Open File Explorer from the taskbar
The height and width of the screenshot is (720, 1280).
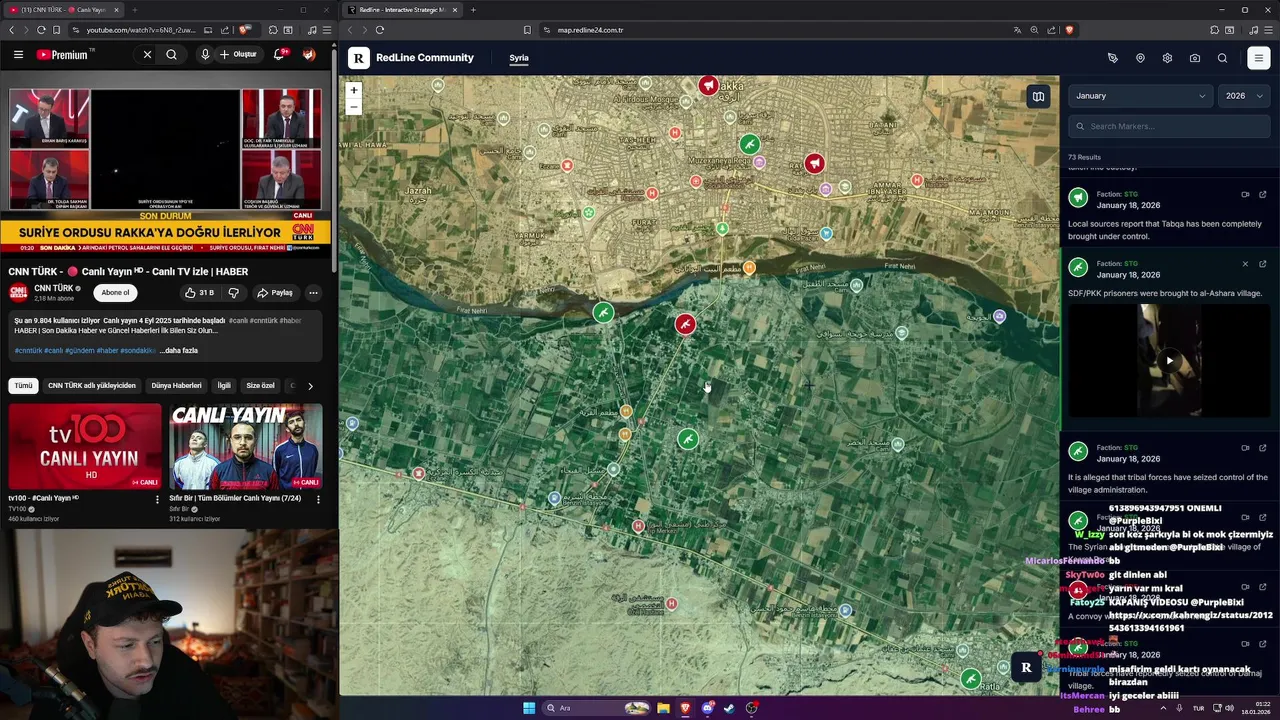click(x=663, y=708)
